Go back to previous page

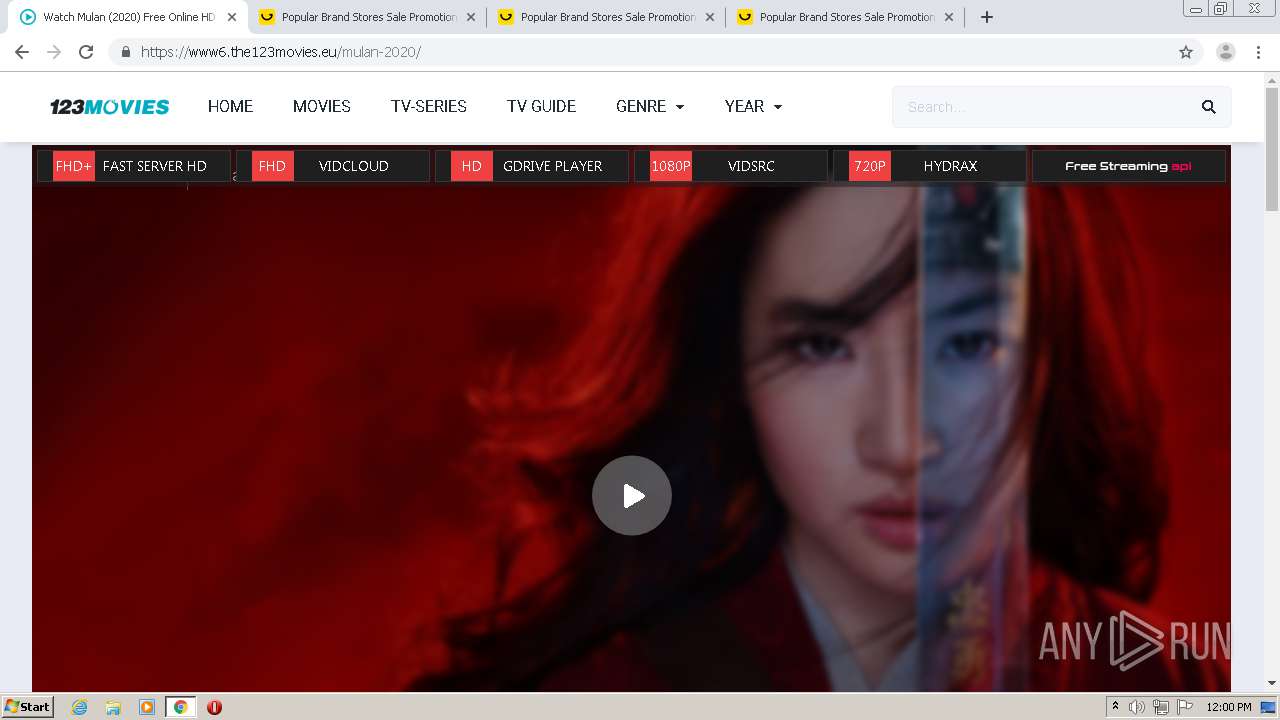22,52
